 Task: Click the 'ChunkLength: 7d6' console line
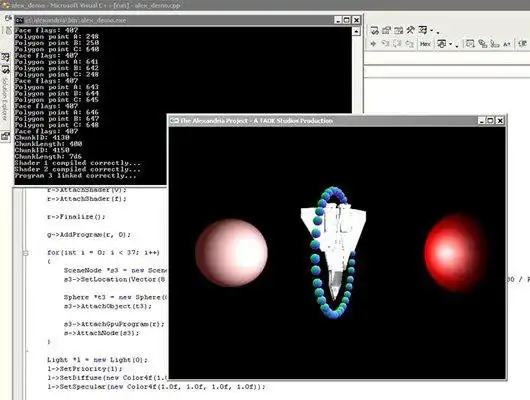pyautogui.click(x=48, y=157)
